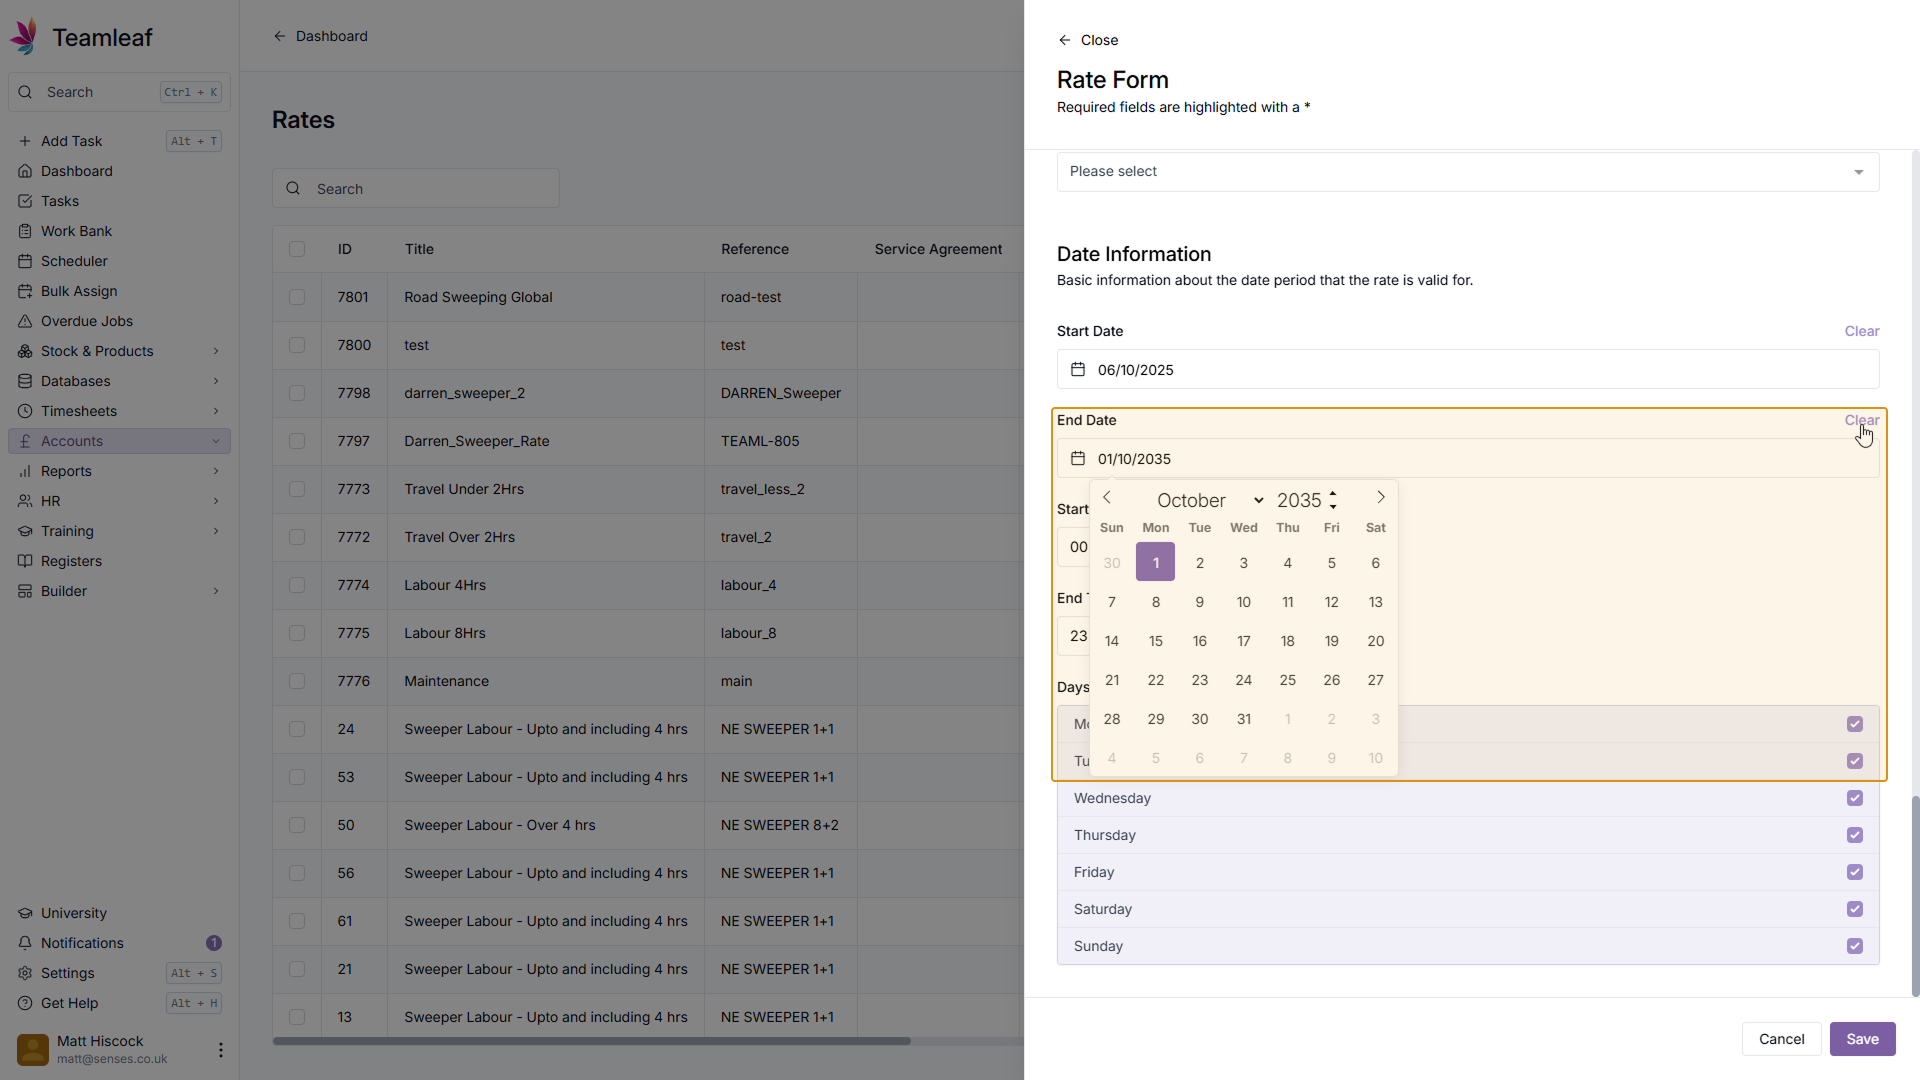
Task: Click the Teamleaf logo
Action: tap(25, 37)
